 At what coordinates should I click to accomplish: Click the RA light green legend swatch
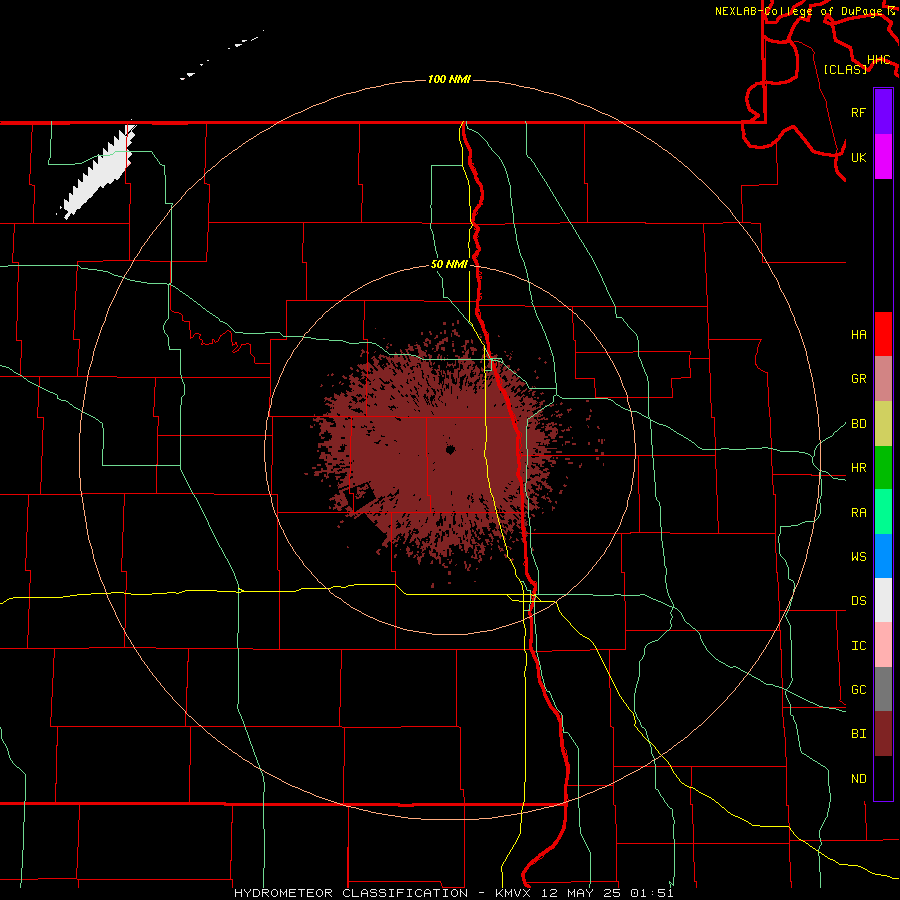(883, 512)
